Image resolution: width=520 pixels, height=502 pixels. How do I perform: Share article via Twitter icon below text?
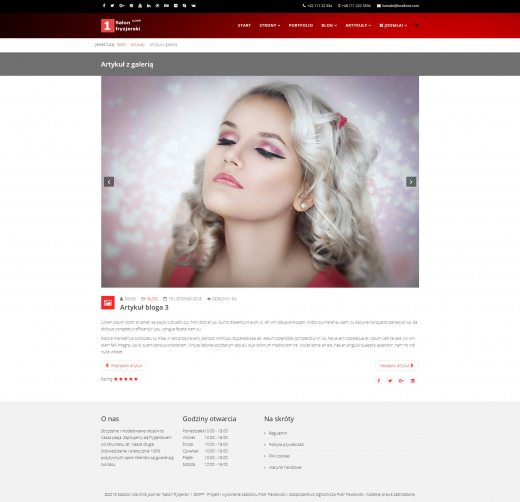[390, 381]
